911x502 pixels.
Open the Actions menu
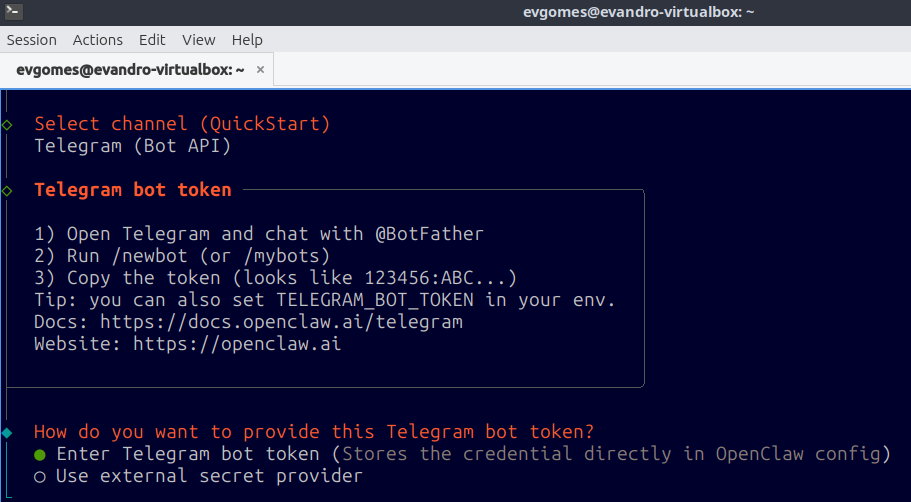click(x=98, y=40)
